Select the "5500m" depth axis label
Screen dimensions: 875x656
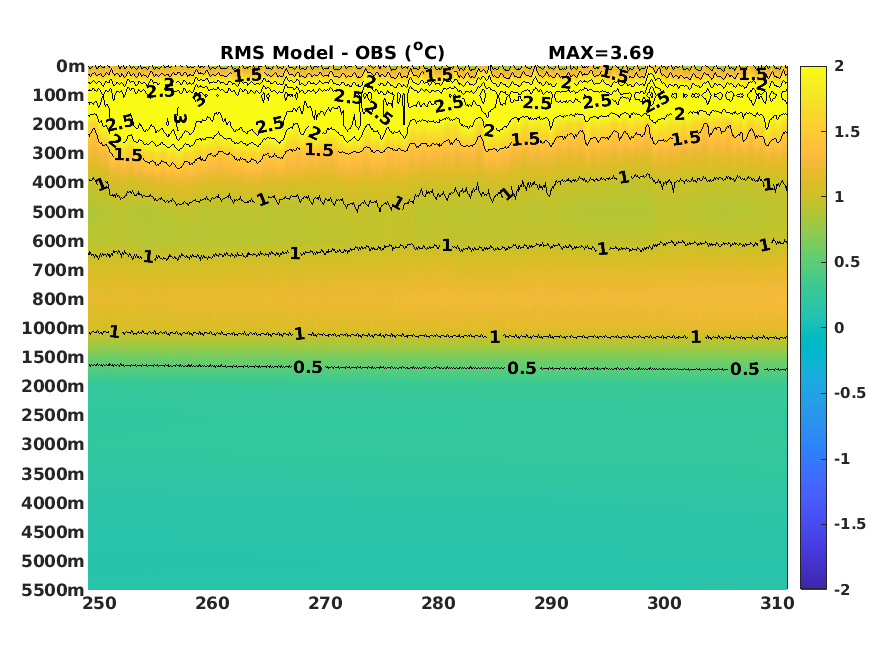pyautogui.click(x=53, y=590)
